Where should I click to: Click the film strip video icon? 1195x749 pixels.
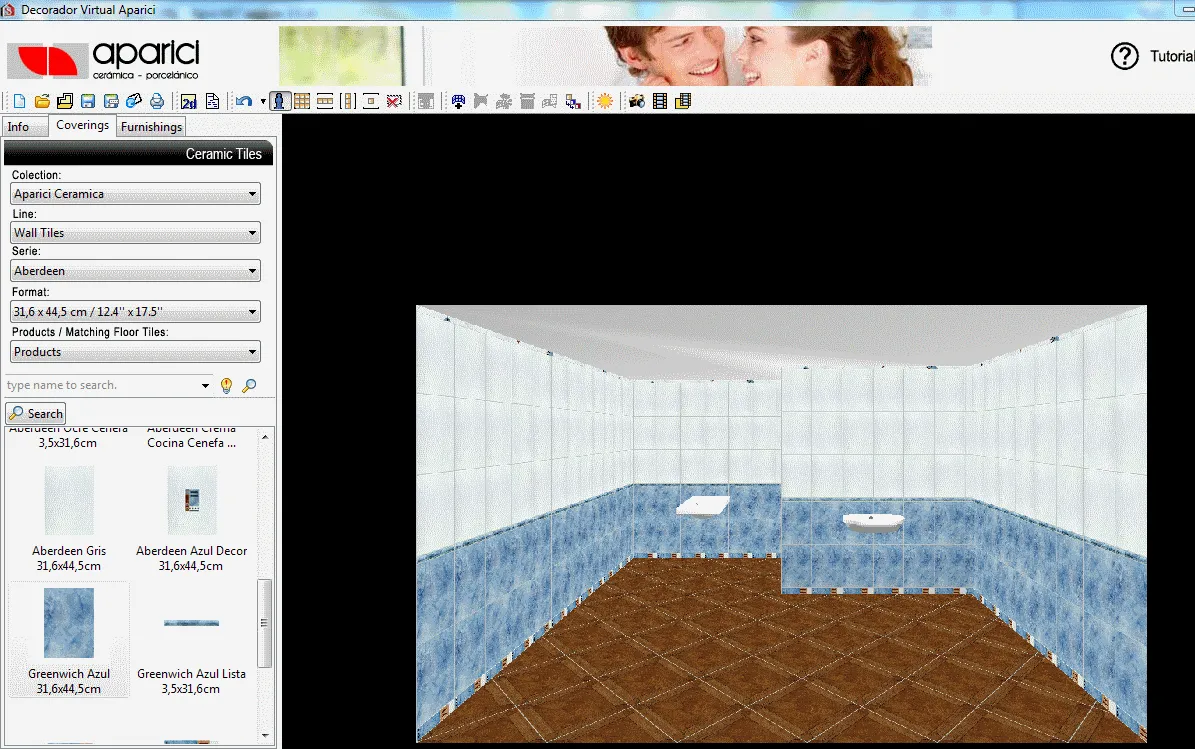tap(660, 101)
